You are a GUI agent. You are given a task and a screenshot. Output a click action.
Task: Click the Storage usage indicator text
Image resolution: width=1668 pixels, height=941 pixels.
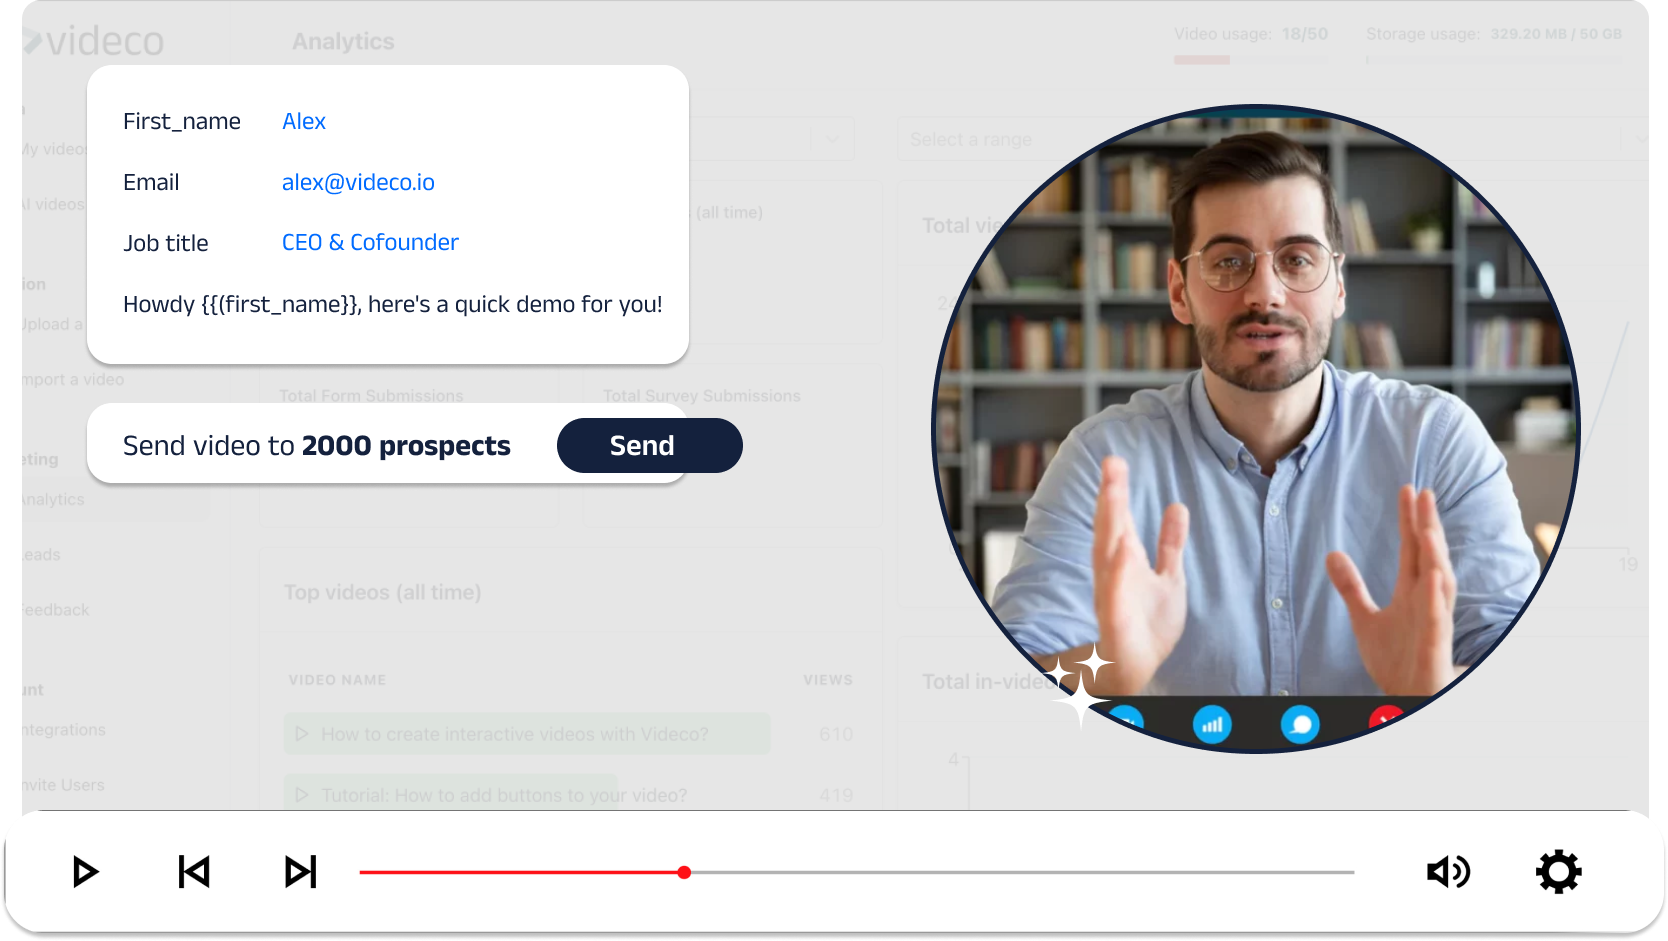pyautogui.click(x=1494, y=34)
